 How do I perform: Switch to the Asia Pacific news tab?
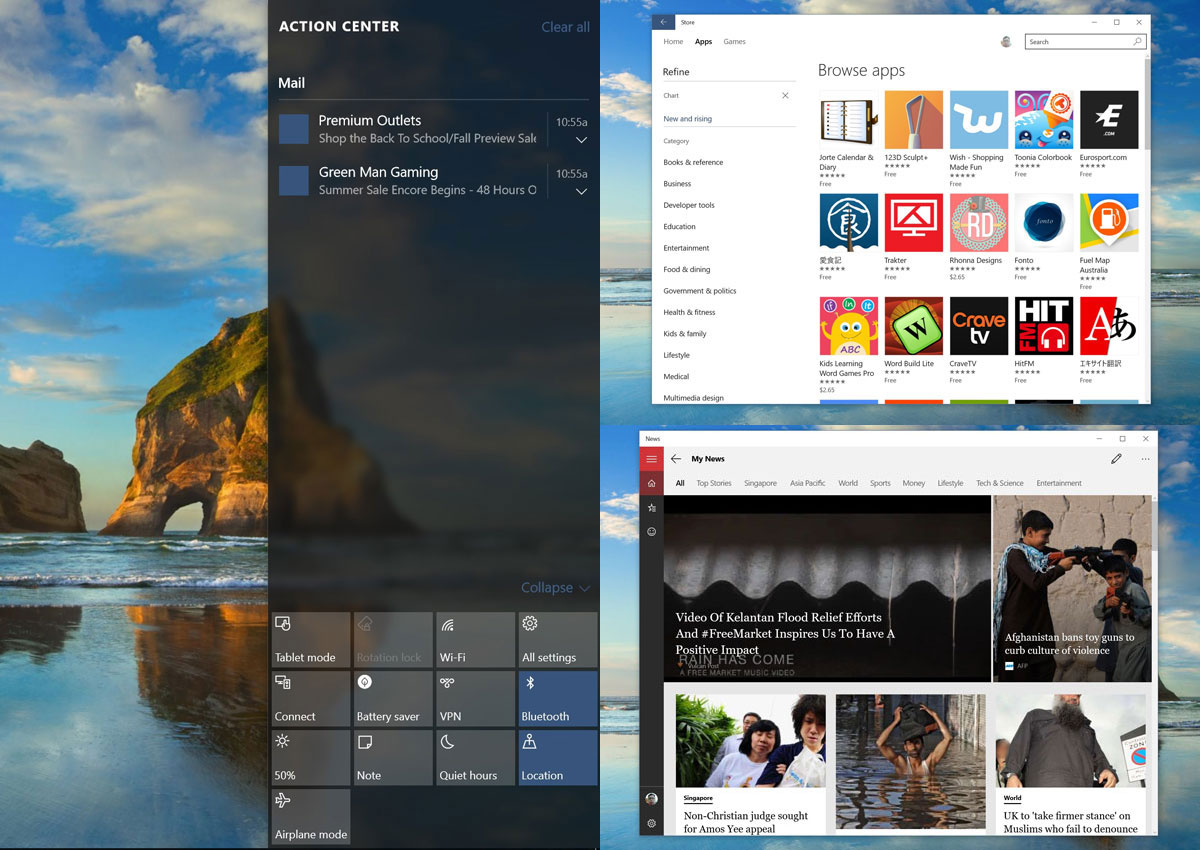(807, 483)
